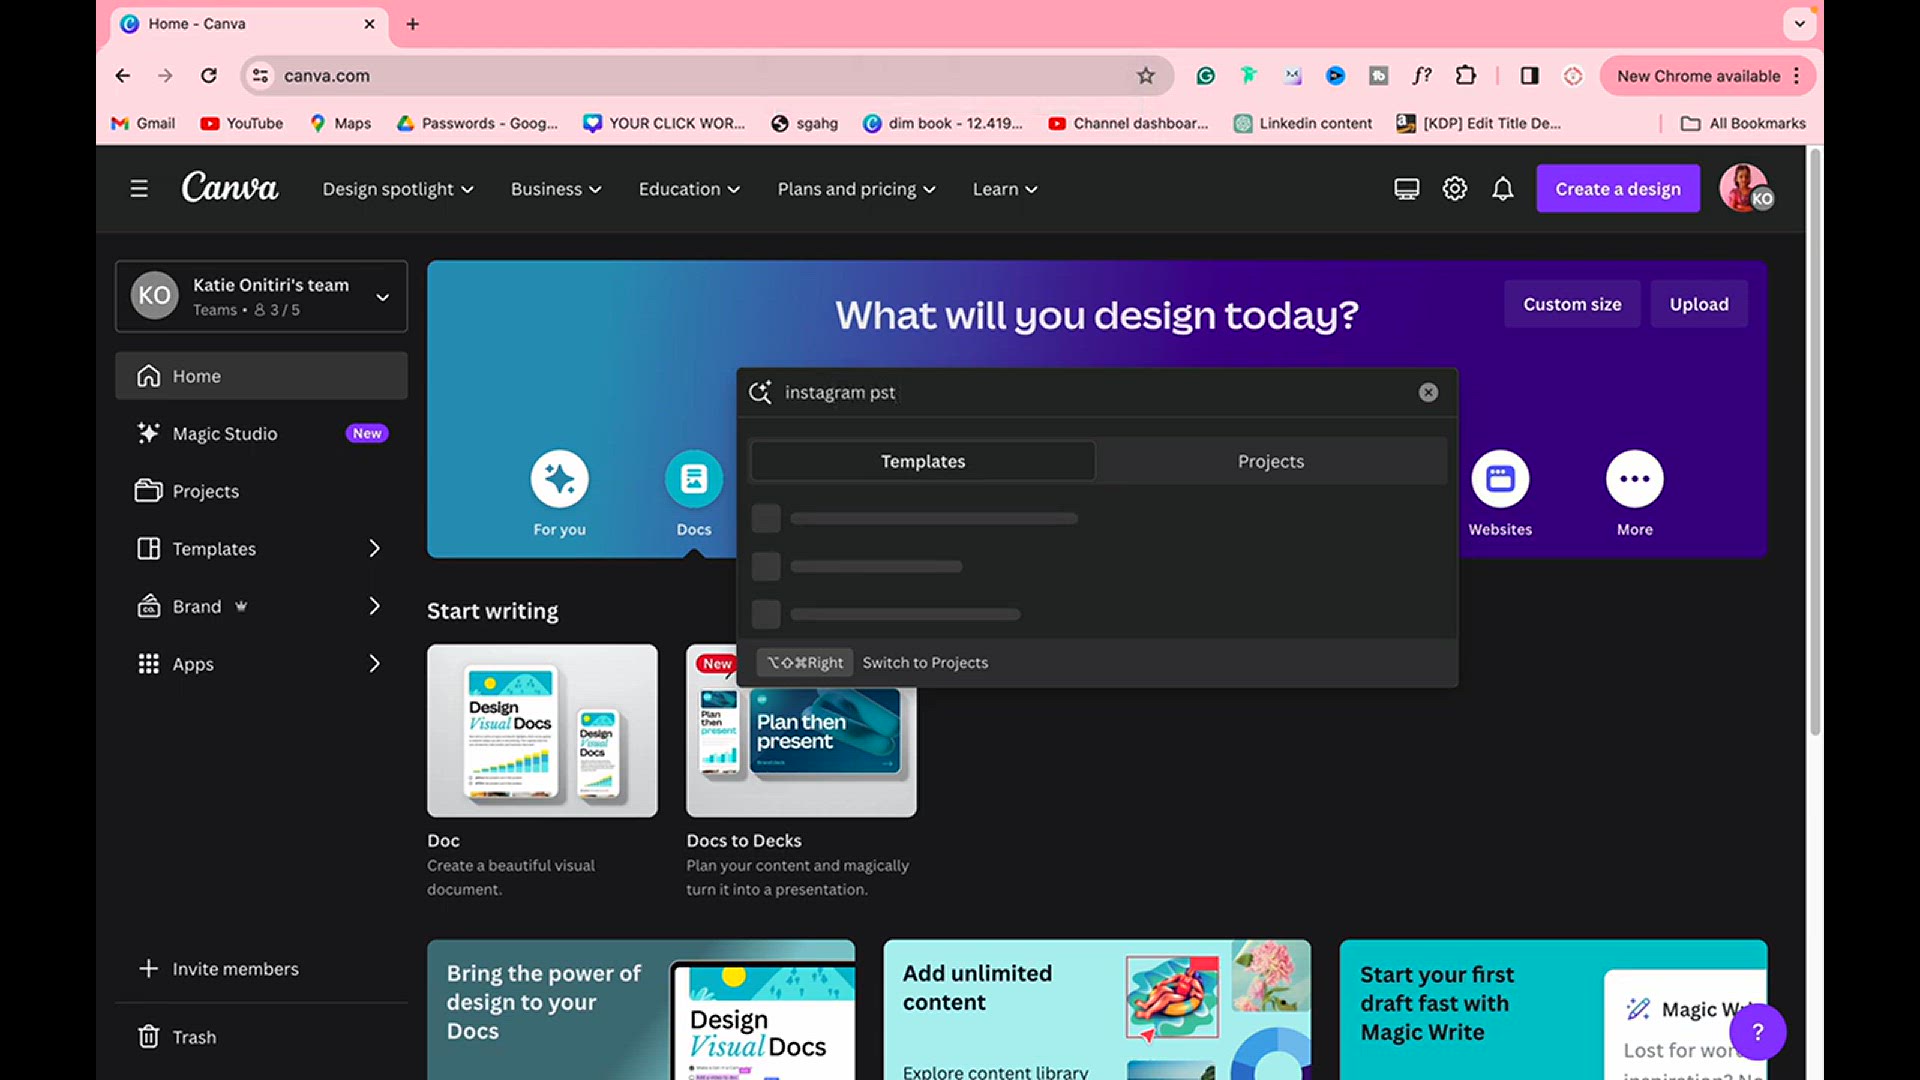1920x1080 pixels.
Task: Switch to Projects search tab
Action: click(1271, 461)
